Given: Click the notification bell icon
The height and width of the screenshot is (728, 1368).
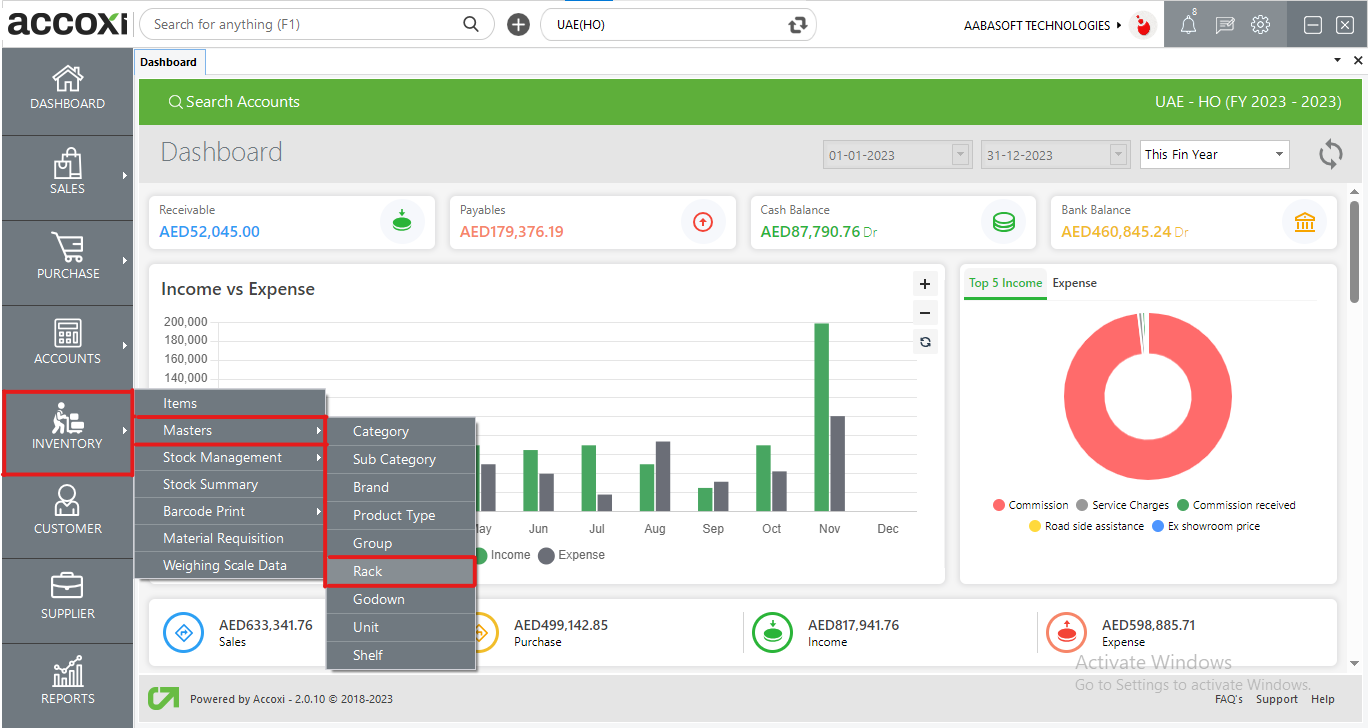Looking at the screenshot, I should point(1188,25).
